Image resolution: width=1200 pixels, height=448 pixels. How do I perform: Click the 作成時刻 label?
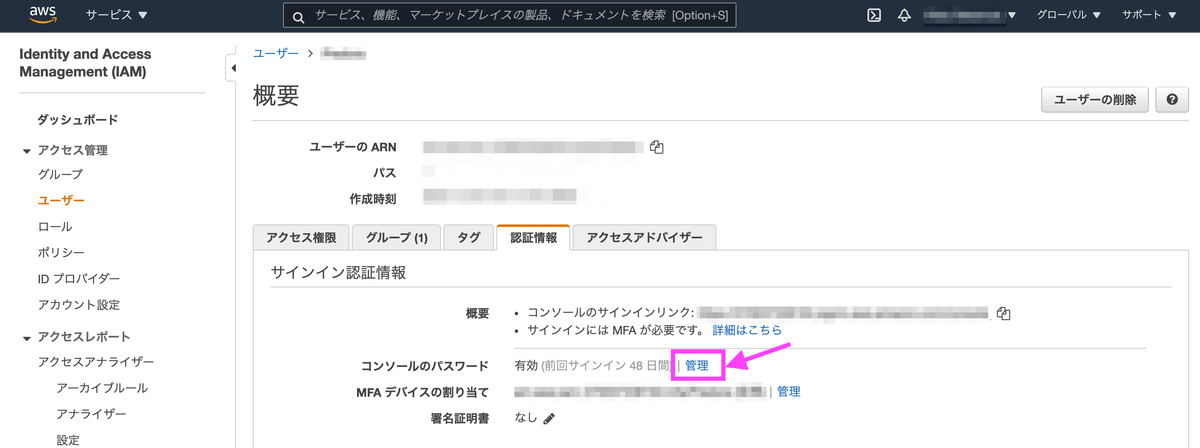pos(373,199)
